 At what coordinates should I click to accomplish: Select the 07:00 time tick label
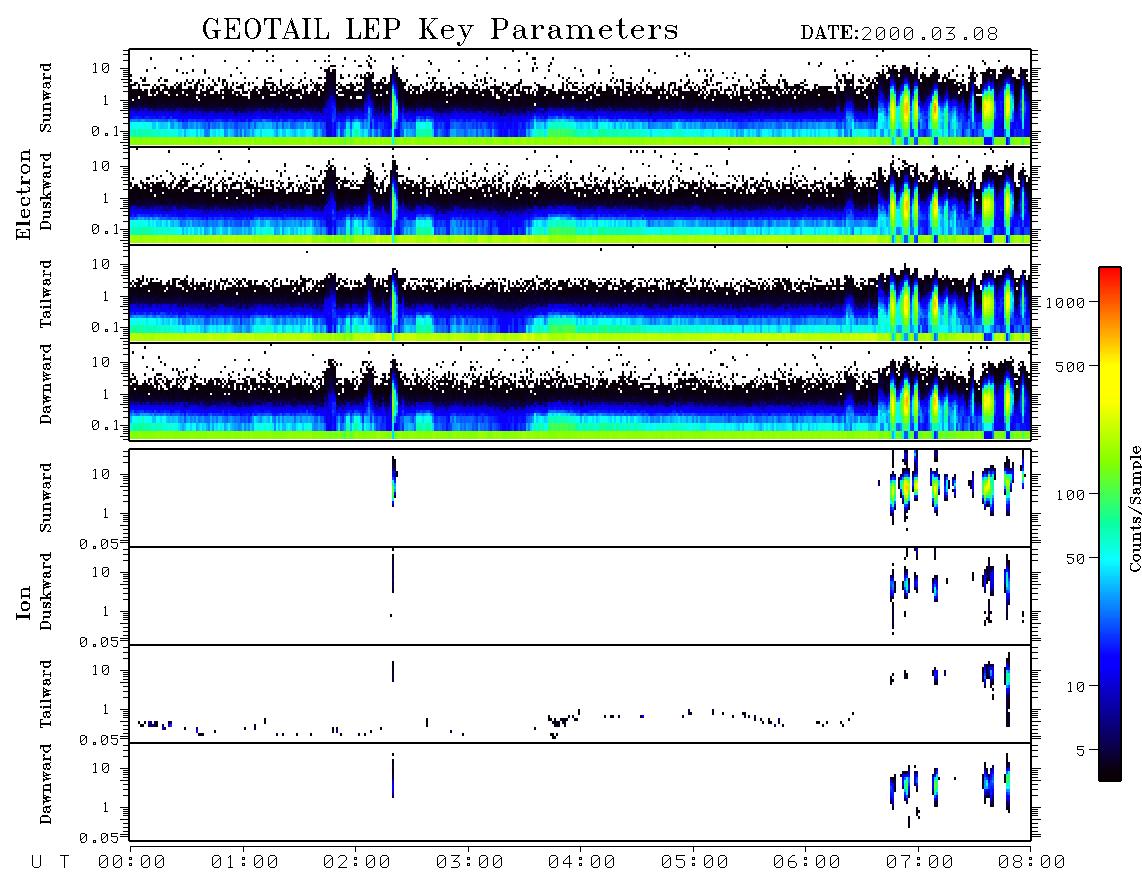point(920,863)
